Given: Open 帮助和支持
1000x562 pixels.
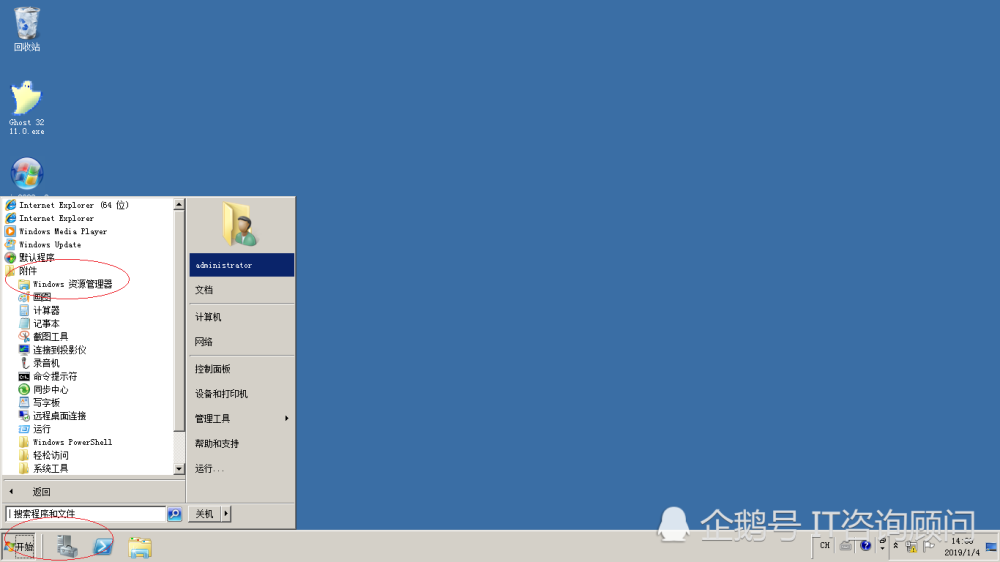Looking at the screenshot, I should pyautogui.click(x=242, y=443).
